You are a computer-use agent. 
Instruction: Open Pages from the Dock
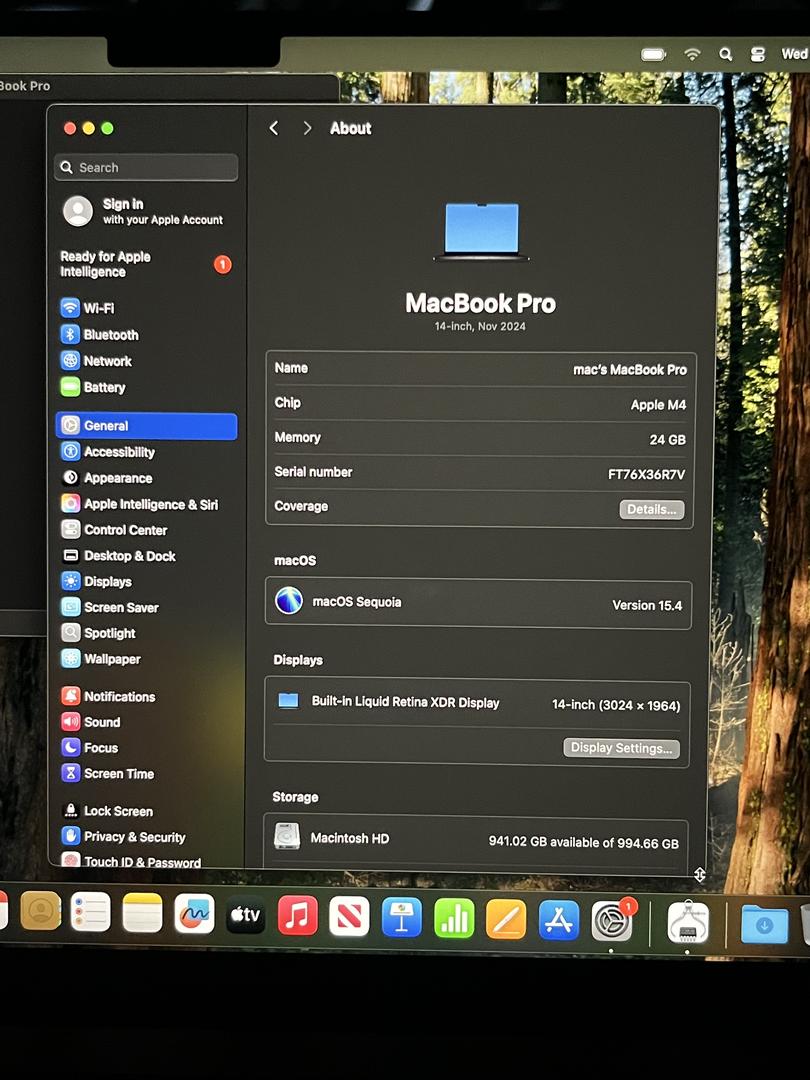click(x=506, y=919)
